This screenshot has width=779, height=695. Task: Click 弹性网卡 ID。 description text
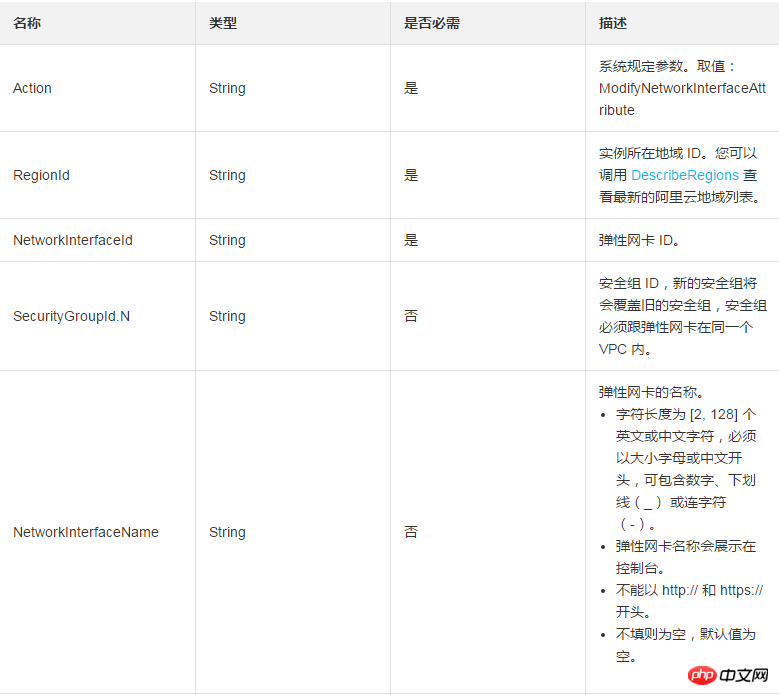[x=639, y=240]
